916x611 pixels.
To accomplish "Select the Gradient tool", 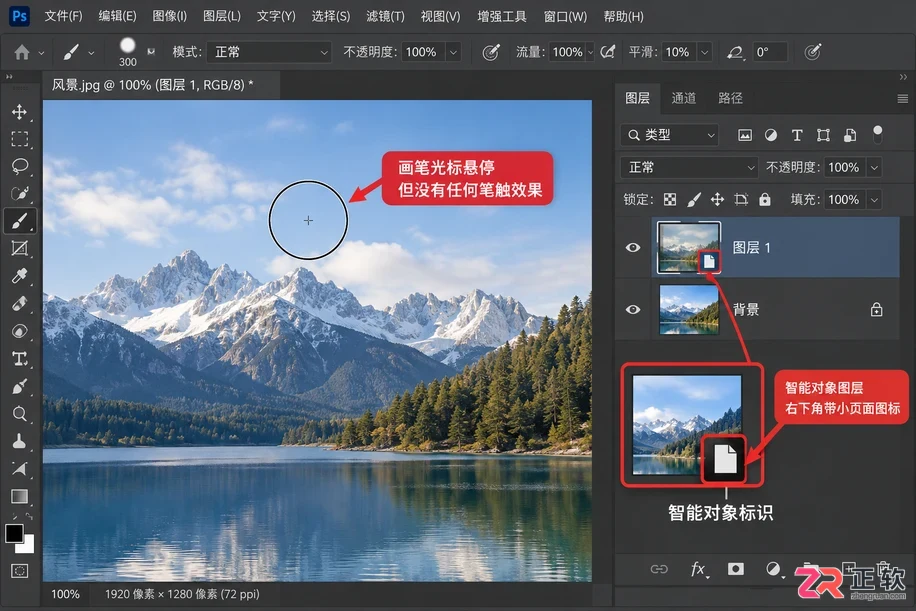I will (x=19, y=496).
